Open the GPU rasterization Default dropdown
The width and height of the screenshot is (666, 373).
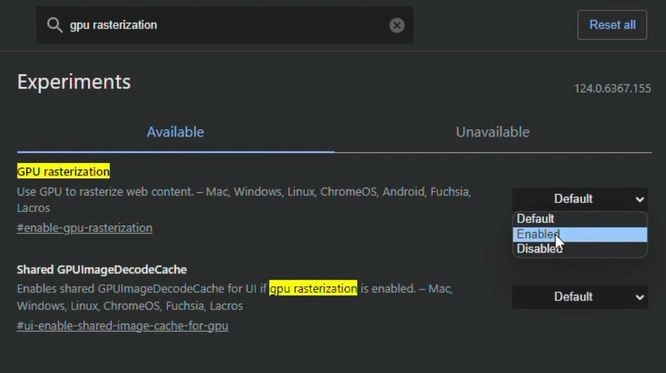[x=580, y=199]
